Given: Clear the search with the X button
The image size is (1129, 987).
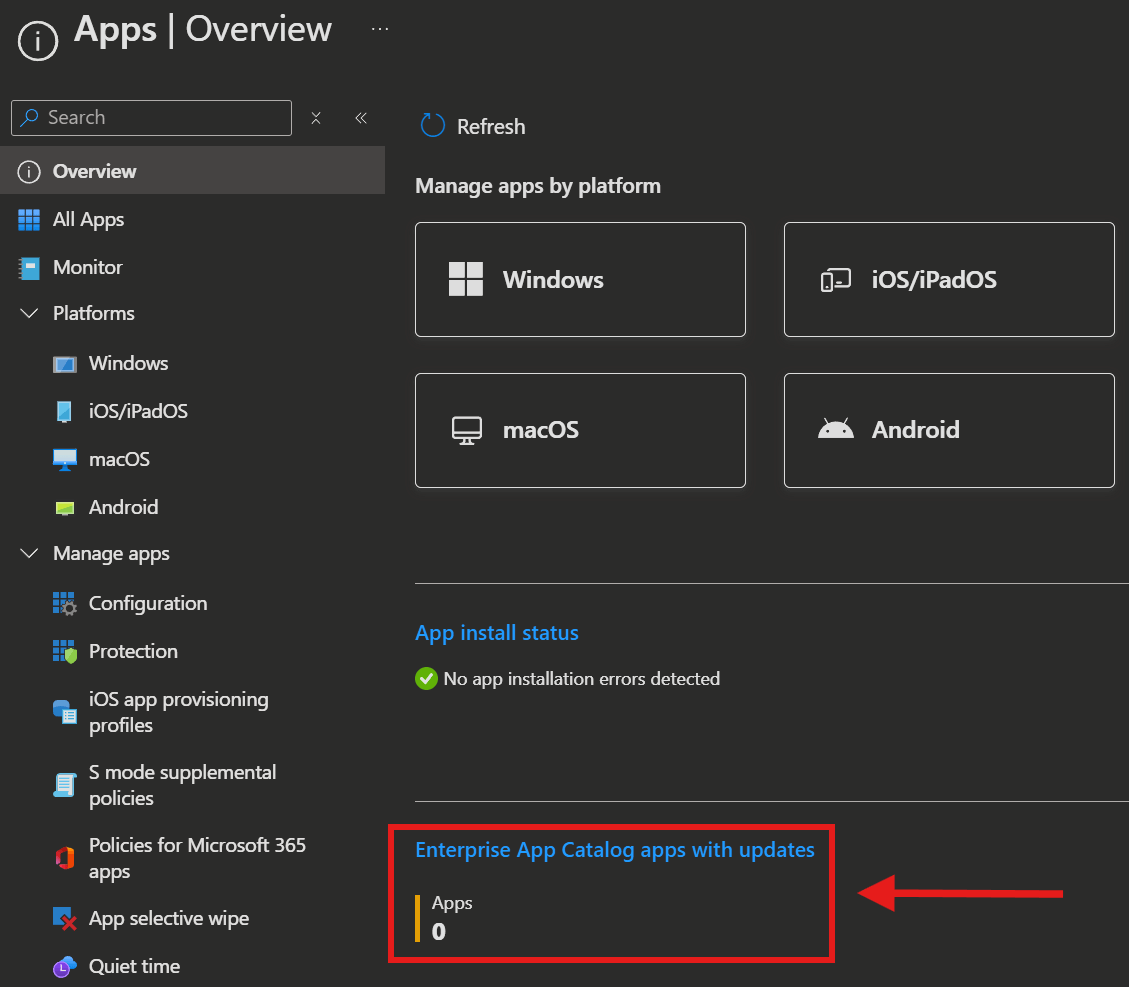Looking at the screenshot, I should point(315,118).
